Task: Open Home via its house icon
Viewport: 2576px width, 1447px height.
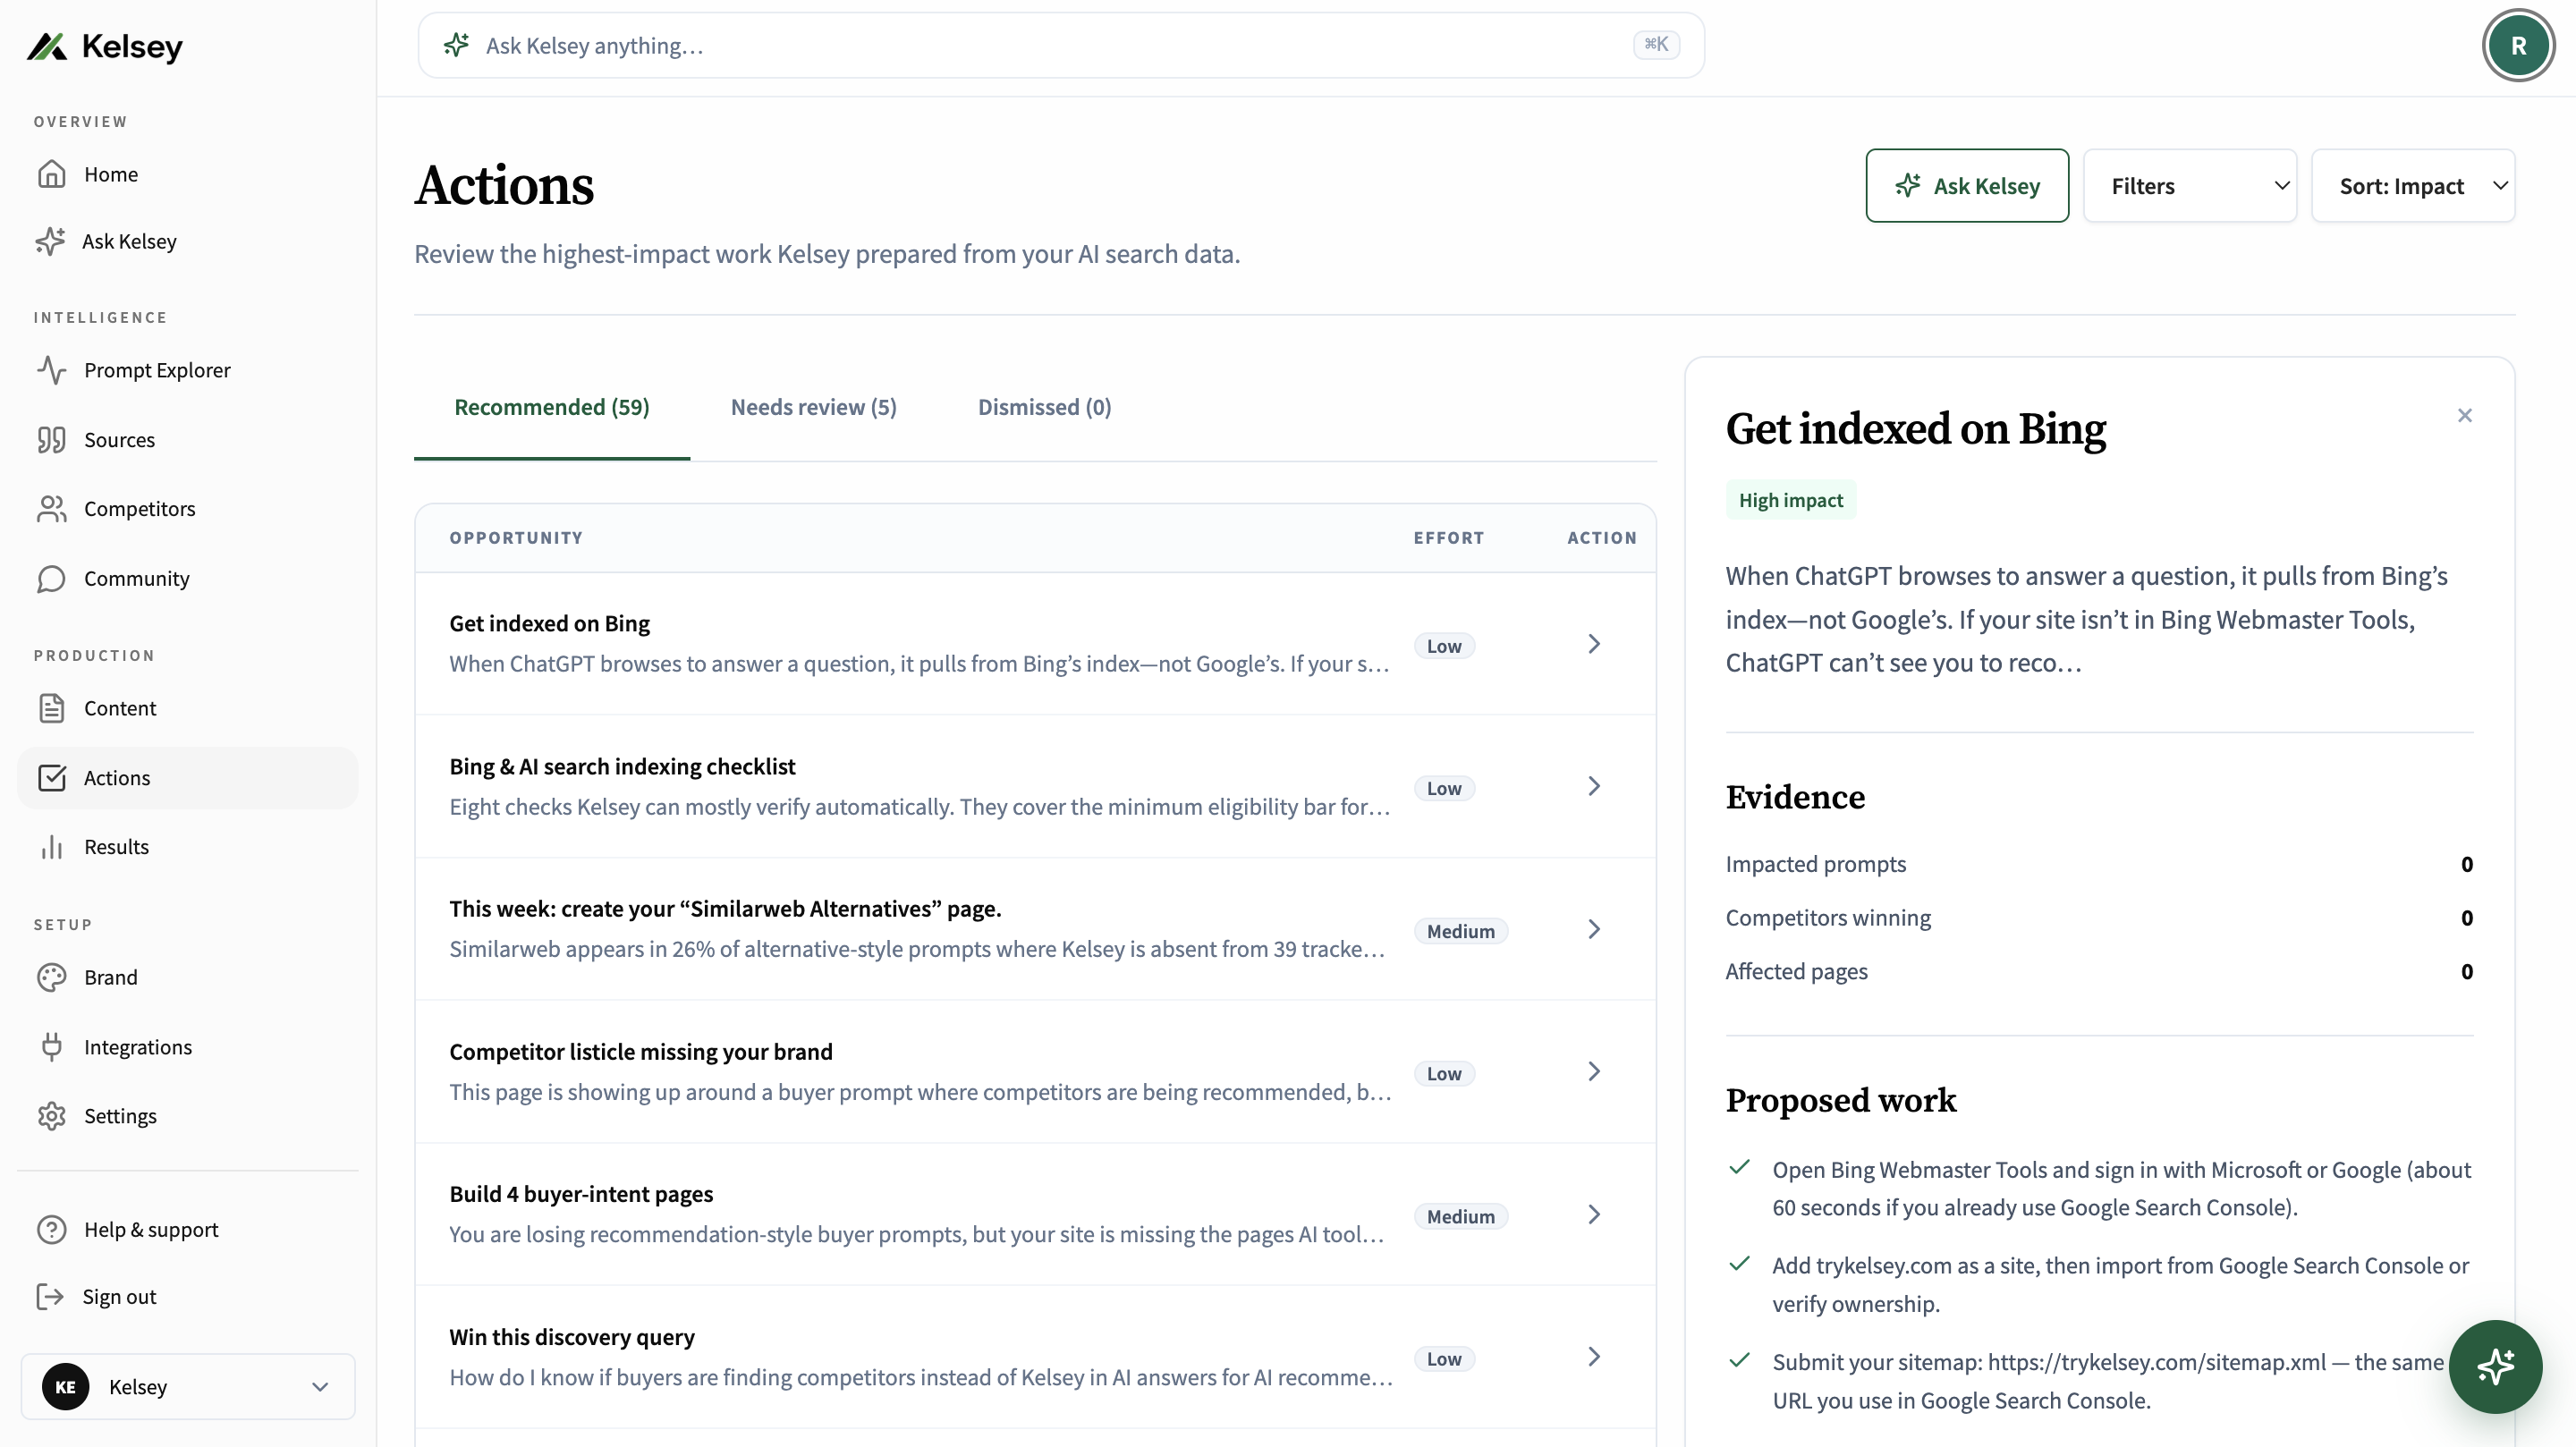Action: click(52, 174)
